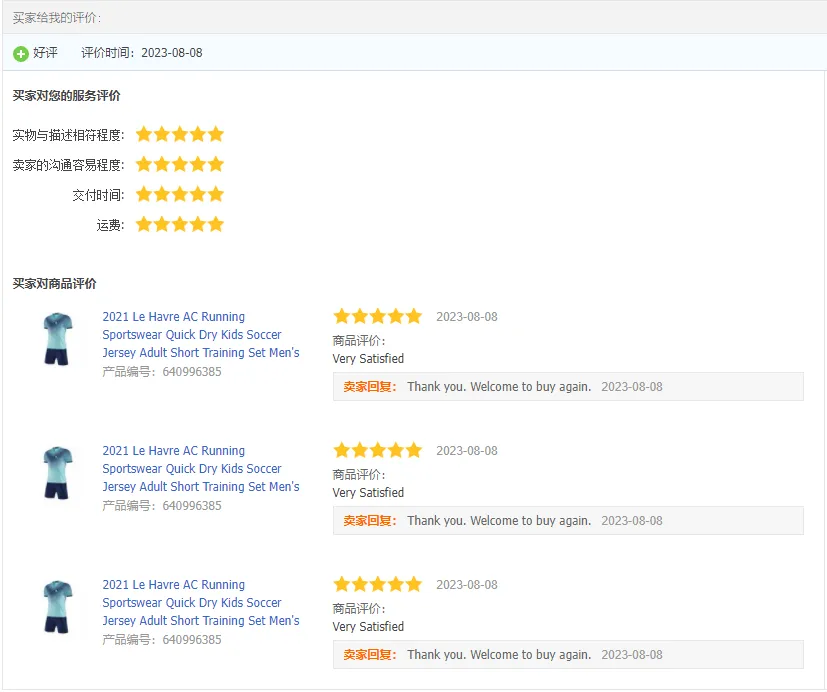The height and width of the screenshot is (692, 827).
Task: Click the stars beside 实物与描述相符程度
Action: pos(180,134)
